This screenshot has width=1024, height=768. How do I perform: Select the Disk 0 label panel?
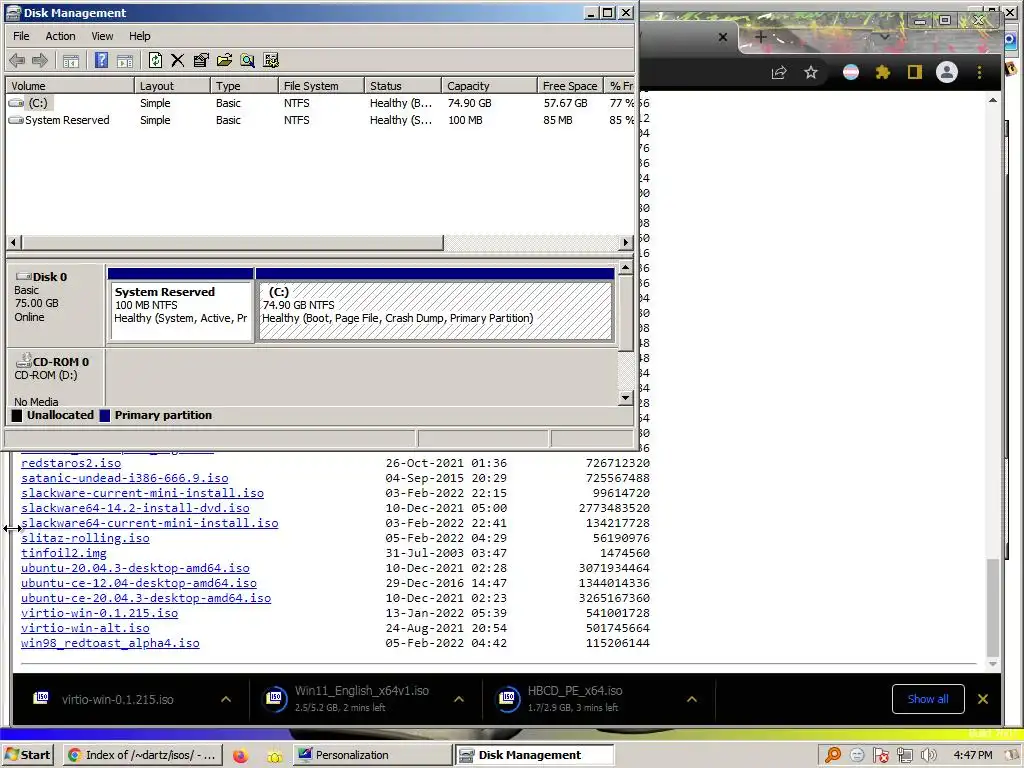tap(56, 304)
